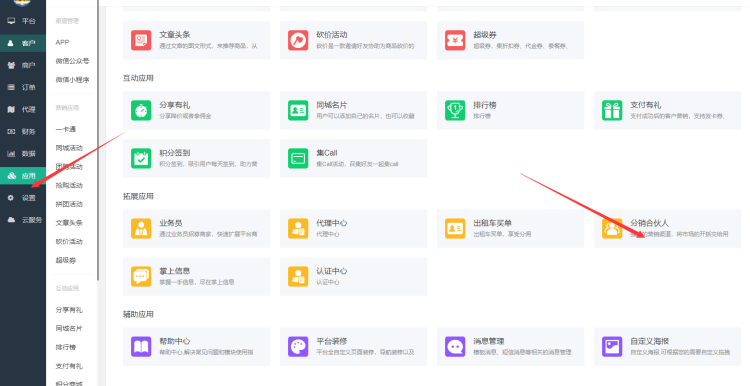Open the 排行榜 trophy icon
Viewport: 750px width, 386px height.
(x=455, y=110)
